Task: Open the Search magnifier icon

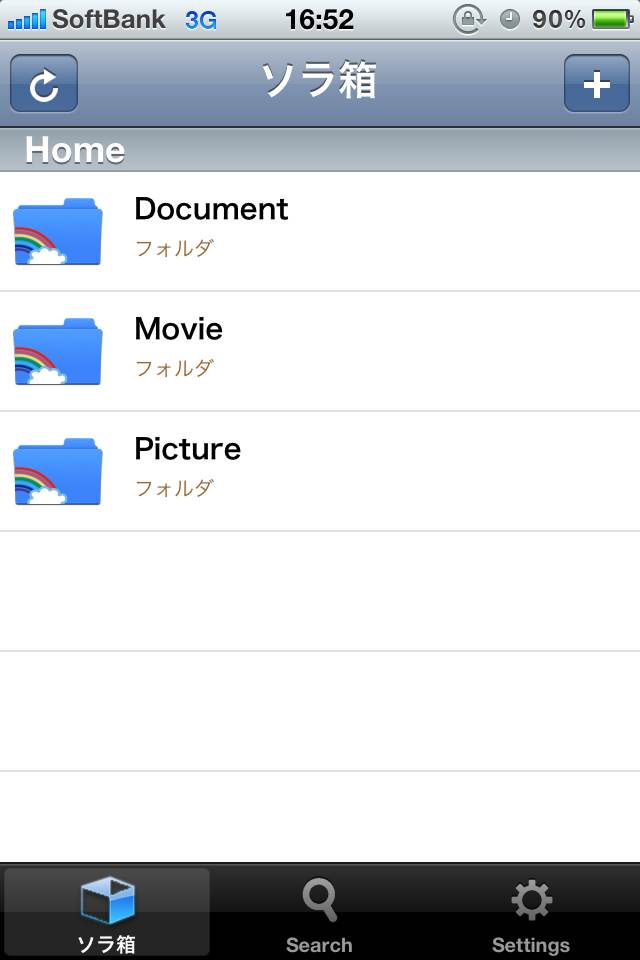Action: 319,898
